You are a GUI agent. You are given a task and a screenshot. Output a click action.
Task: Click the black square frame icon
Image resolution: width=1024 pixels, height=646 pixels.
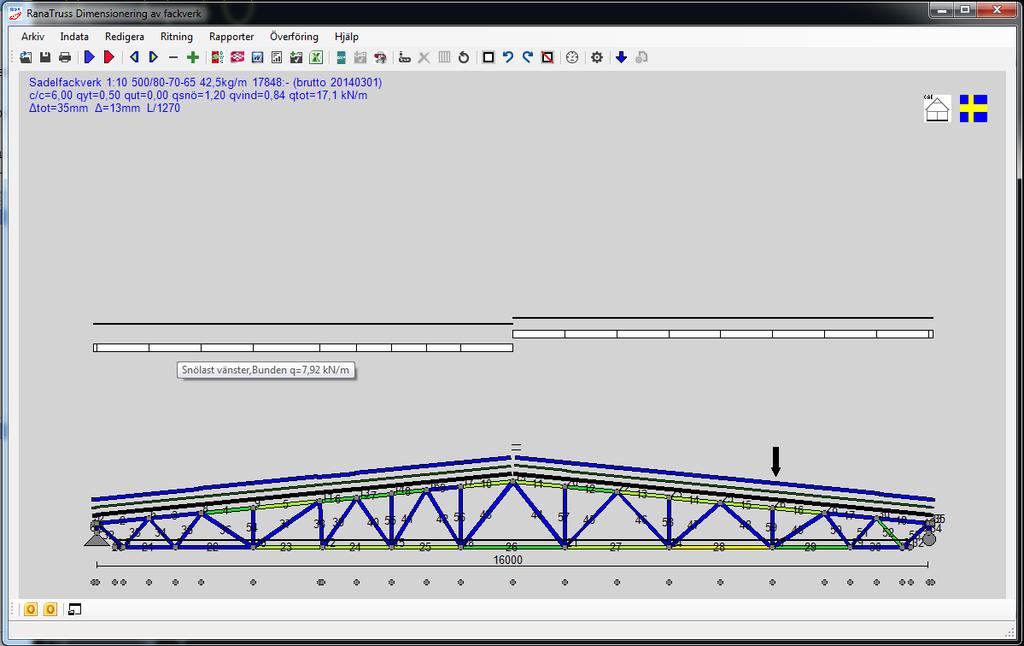point(488,57)
